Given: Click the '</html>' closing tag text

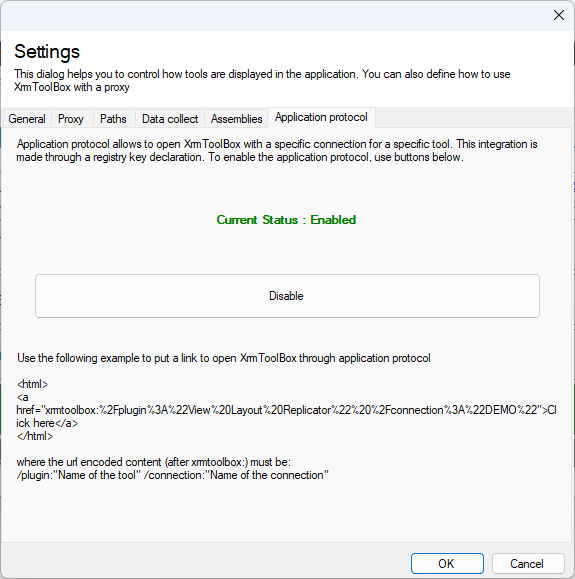Looking at the screenshot, I should 35,436.
